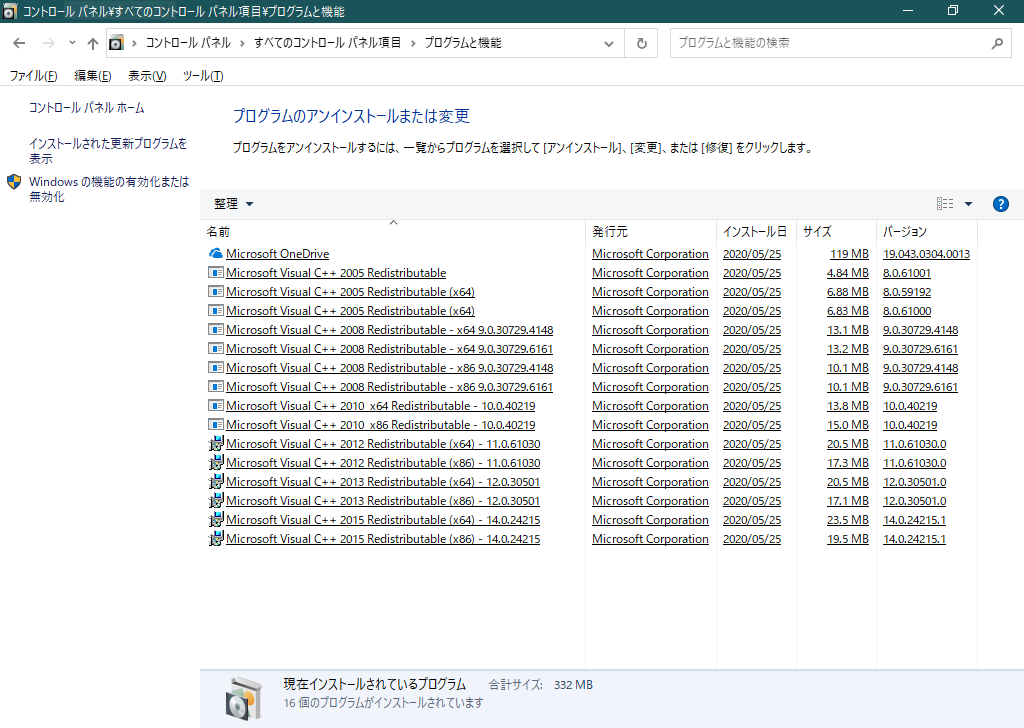This screenshot has width=1024, height=728.
Task: Expand the view options dropdown arrow
Action: point(968,204)
